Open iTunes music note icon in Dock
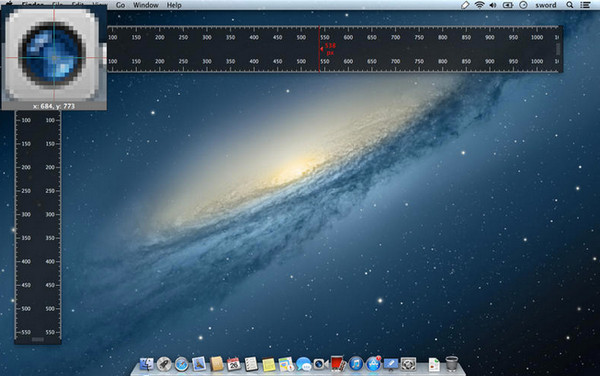The height and width of the screenshot is (376, 600). click(x=356, y=364)
